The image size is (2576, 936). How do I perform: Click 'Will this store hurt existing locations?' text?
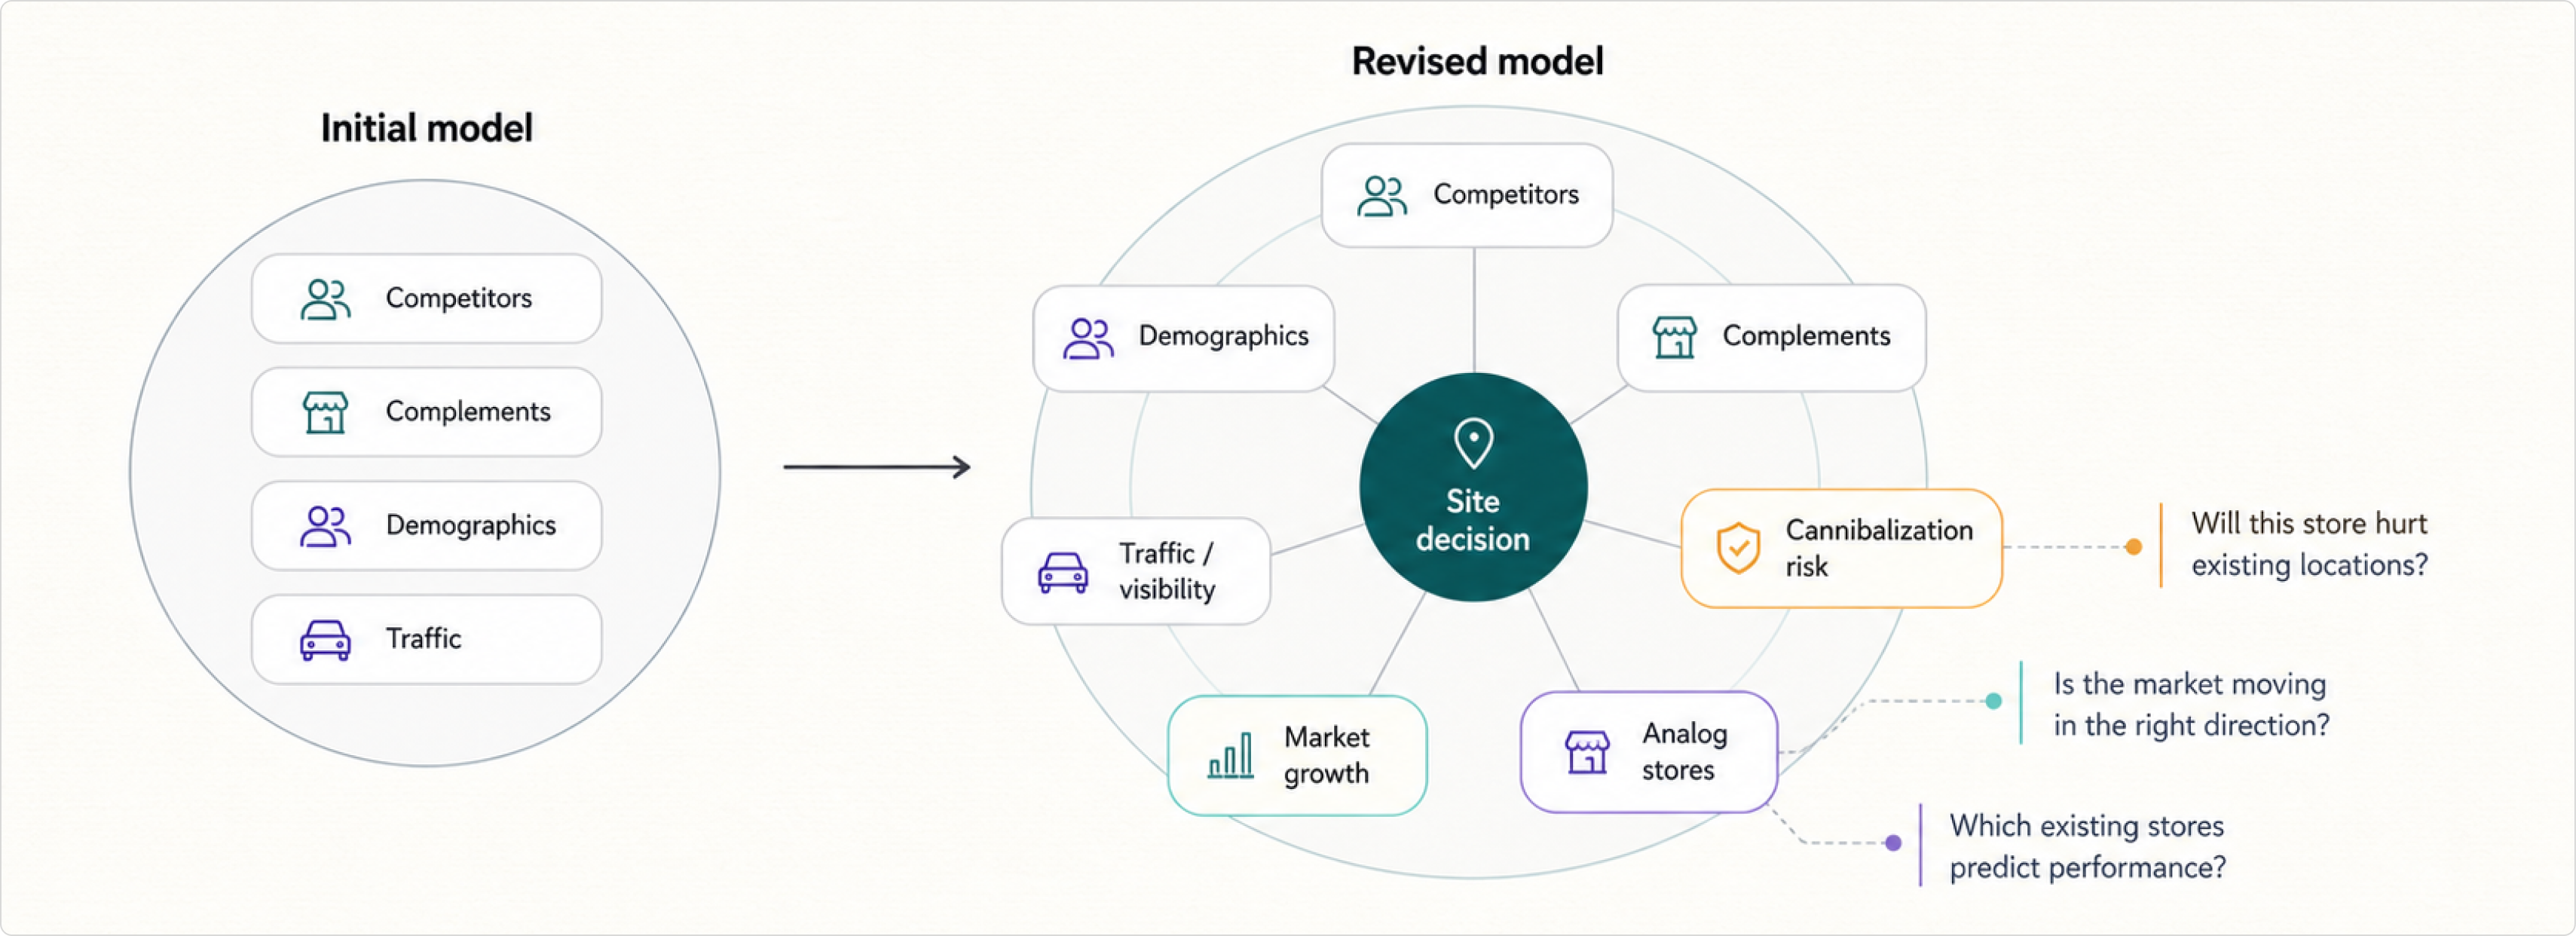2309,544
